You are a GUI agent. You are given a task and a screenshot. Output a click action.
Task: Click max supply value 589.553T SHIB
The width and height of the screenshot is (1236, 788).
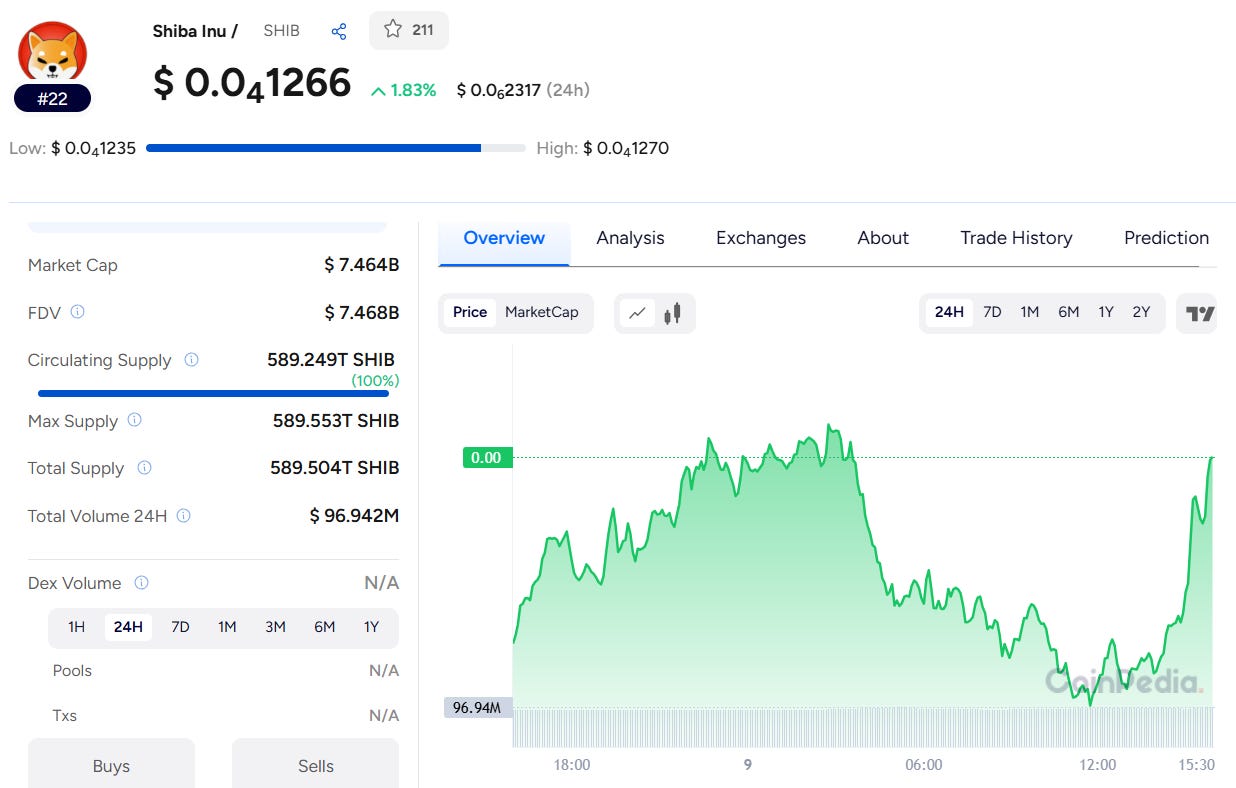click(x=336, y=421)
